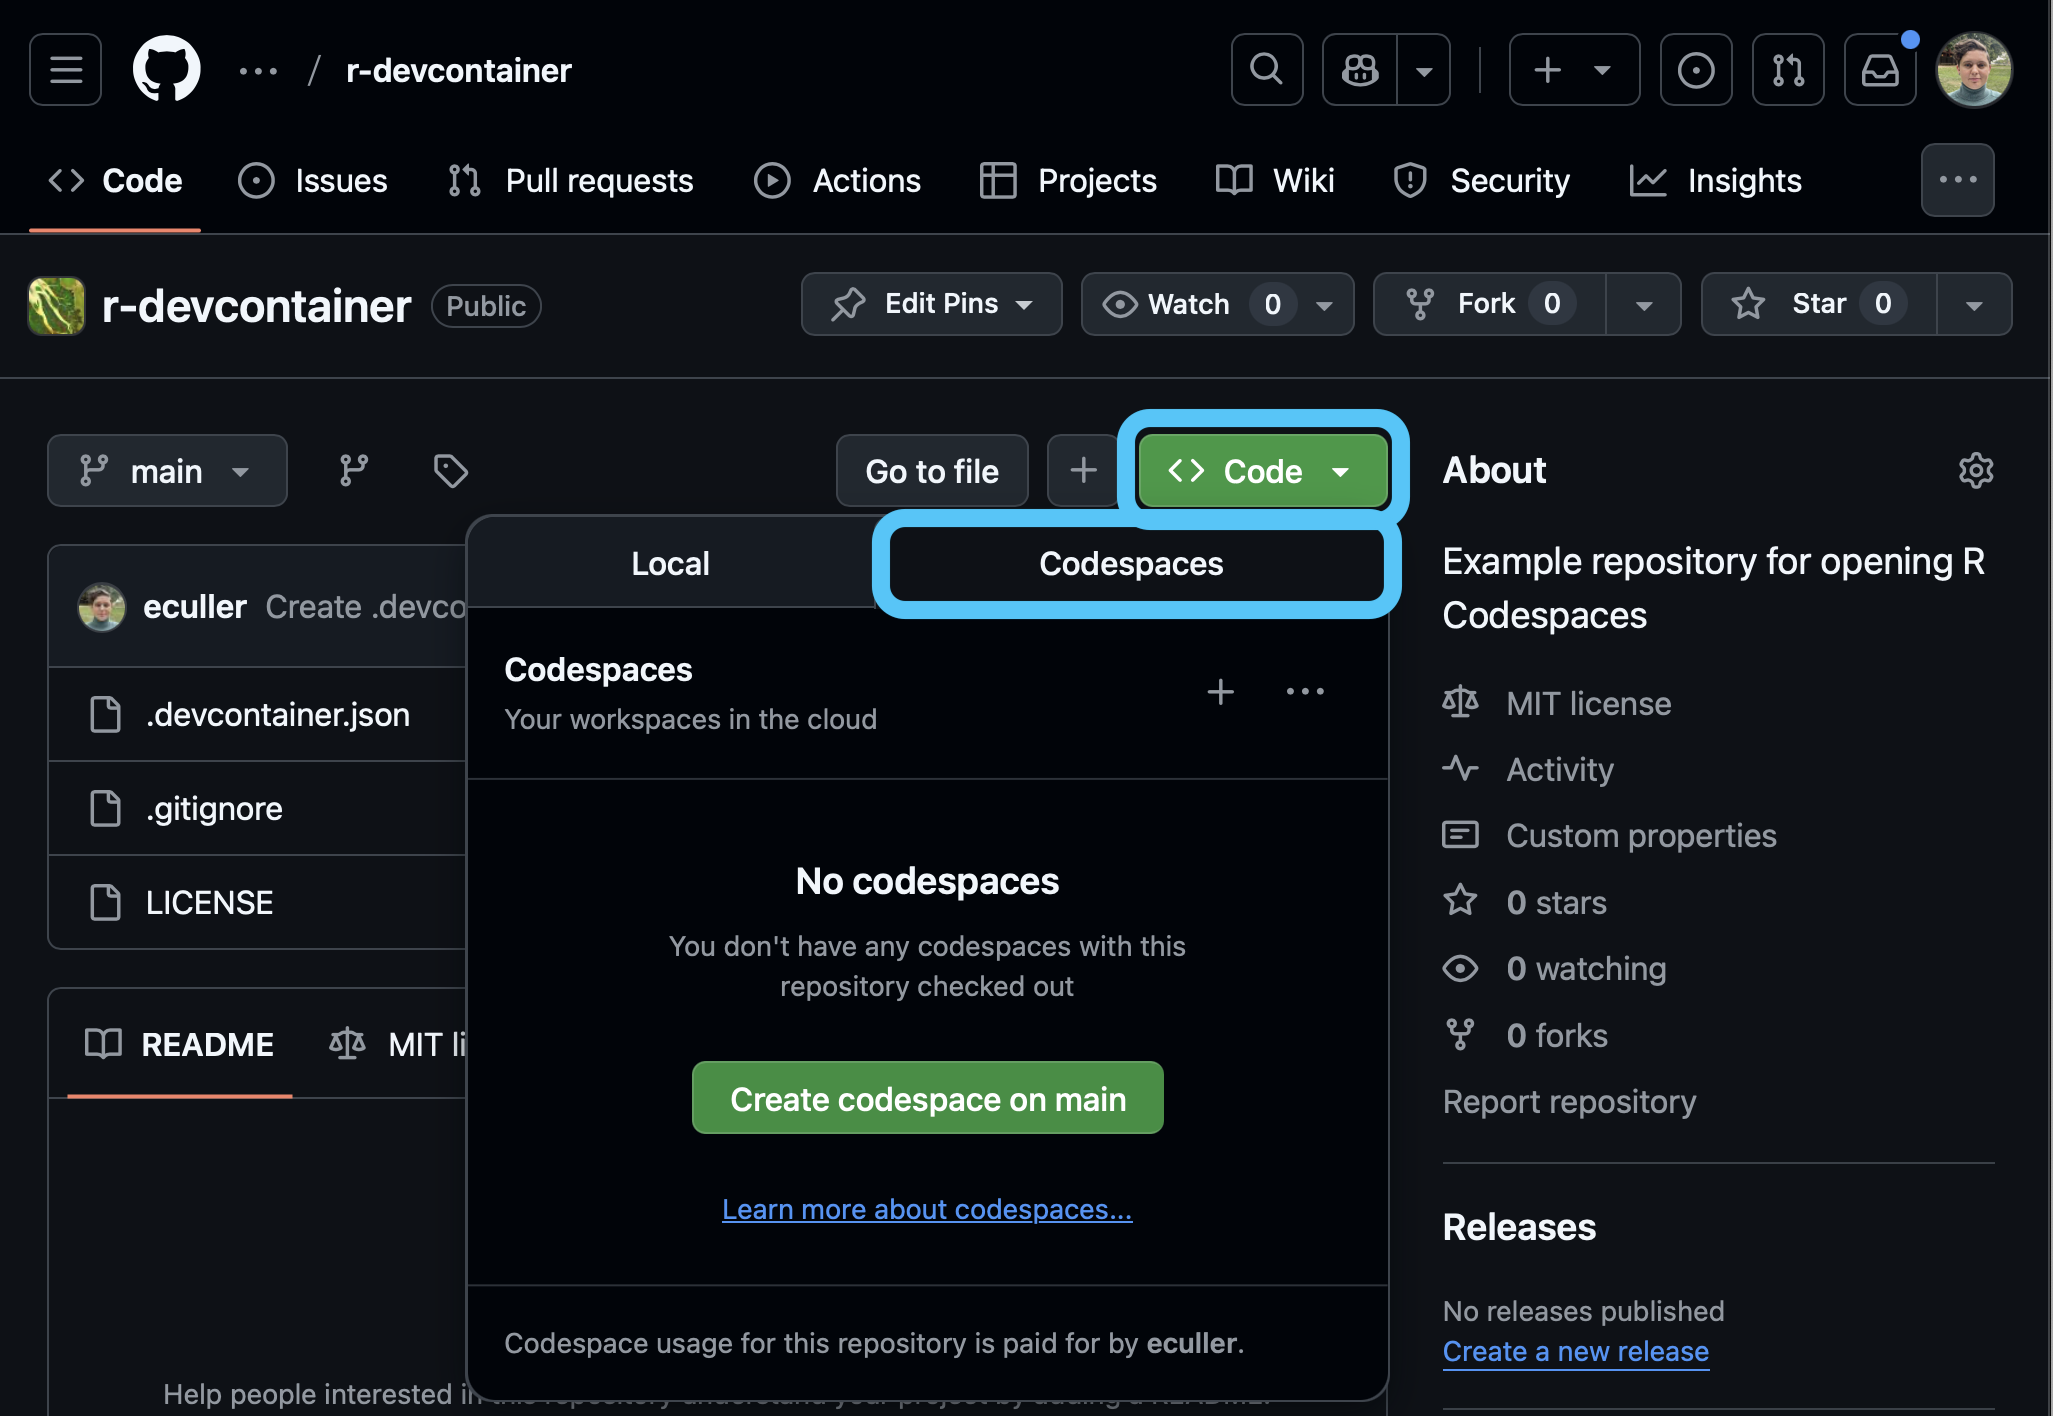Switch to the Code repository tab
This screenshot has width=2053, height=1416.
(115, 181)
